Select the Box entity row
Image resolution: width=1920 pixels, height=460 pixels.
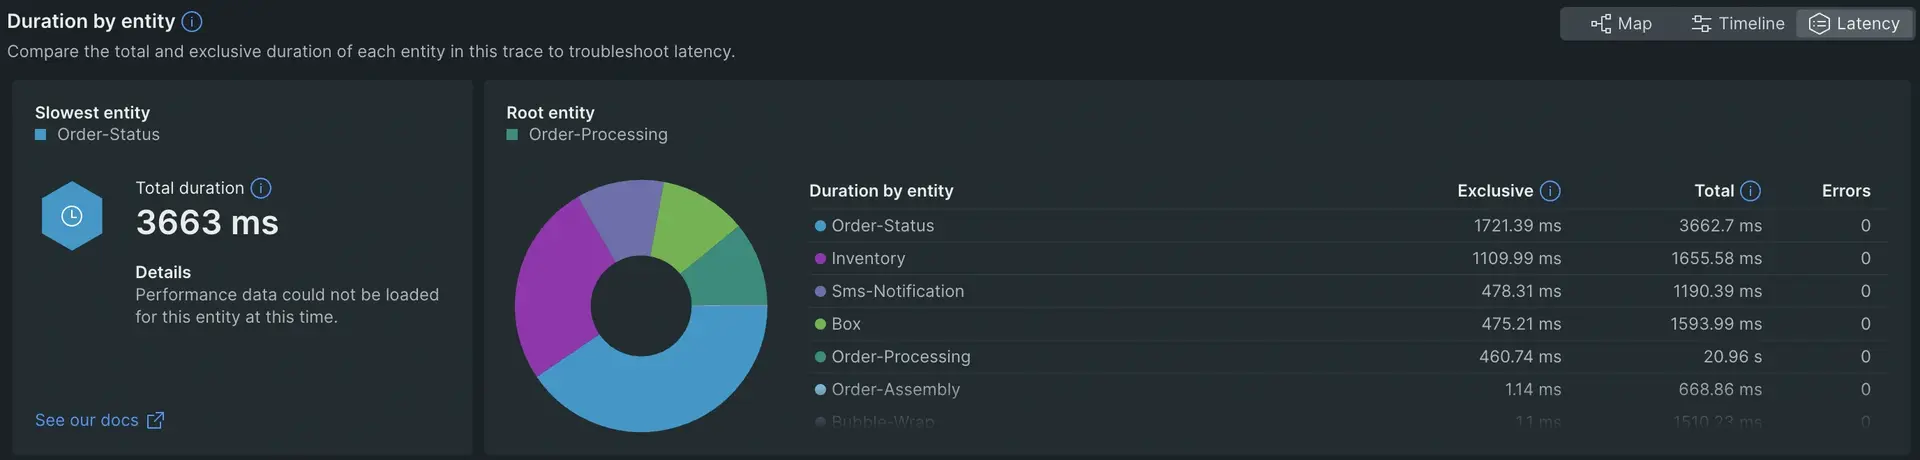845,324
